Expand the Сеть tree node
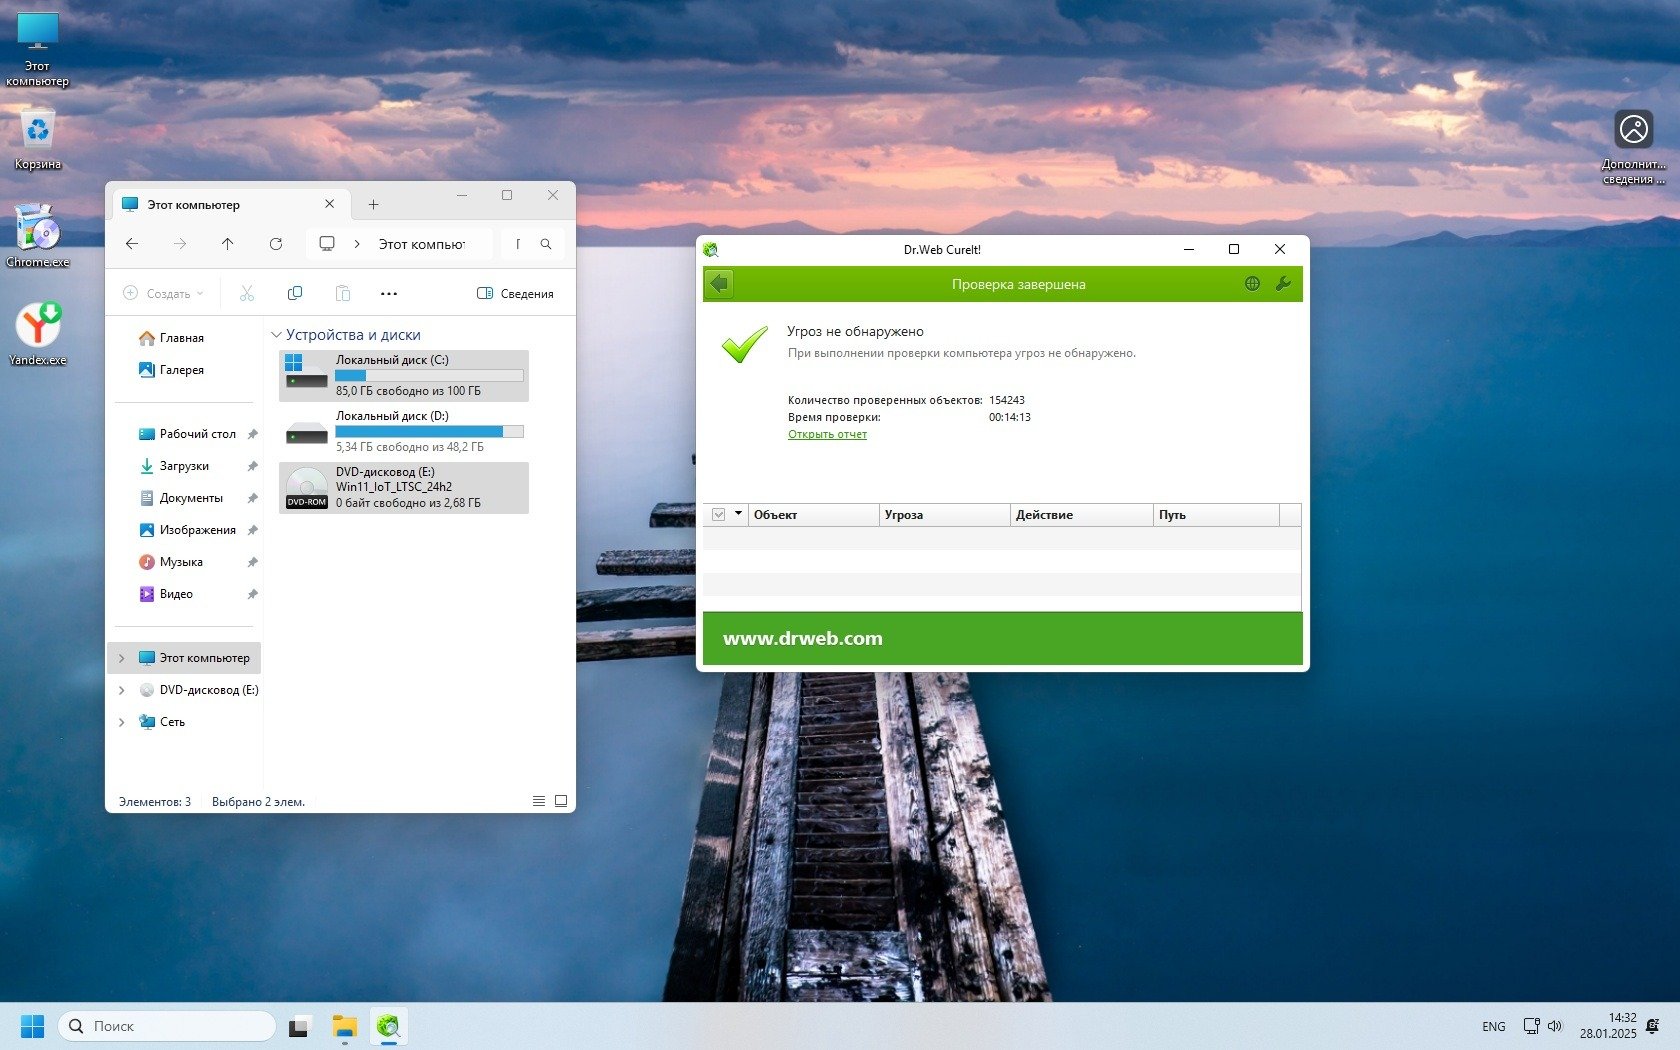1680x1050 pixels. coord(122,722)
